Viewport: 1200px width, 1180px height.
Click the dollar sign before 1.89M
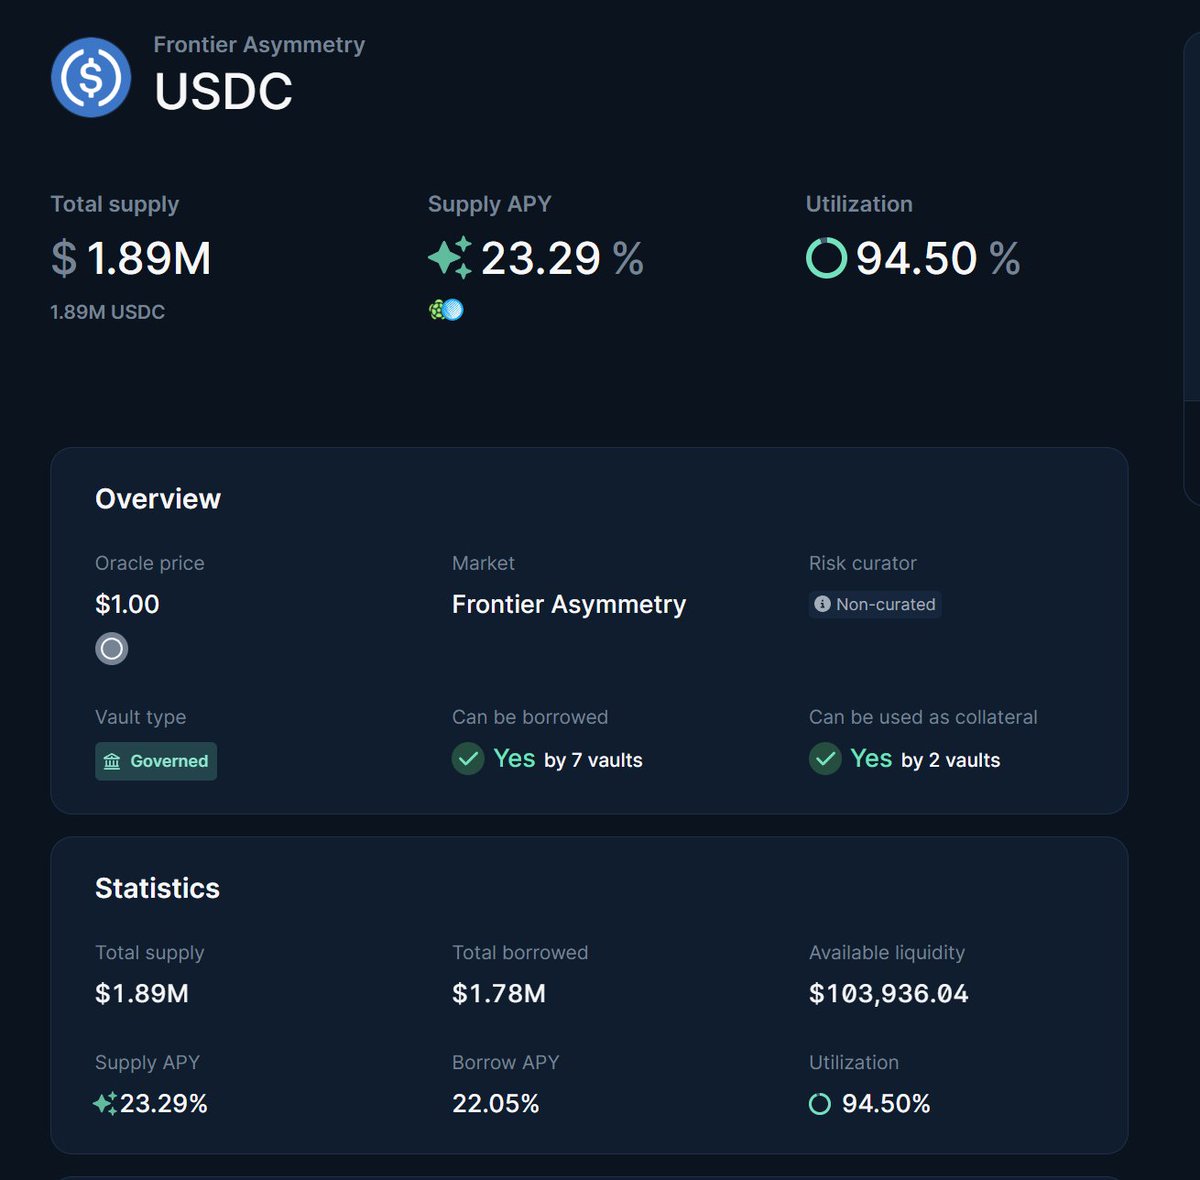(63, 258)
